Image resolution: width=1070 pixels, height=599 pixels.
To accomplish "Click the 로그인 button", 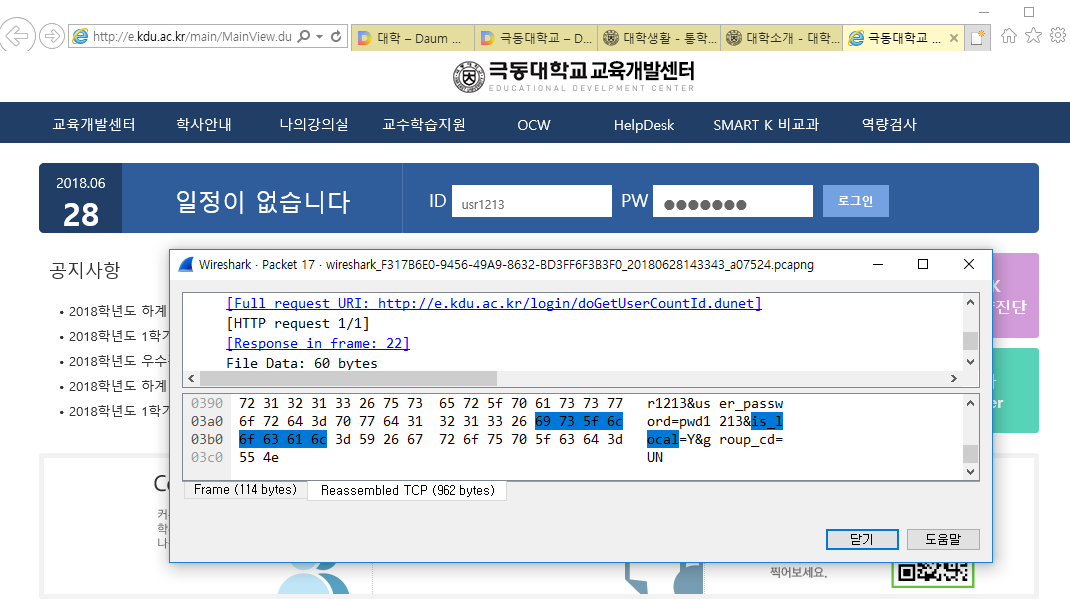I will pyautogui.click(x=856, y=201).
